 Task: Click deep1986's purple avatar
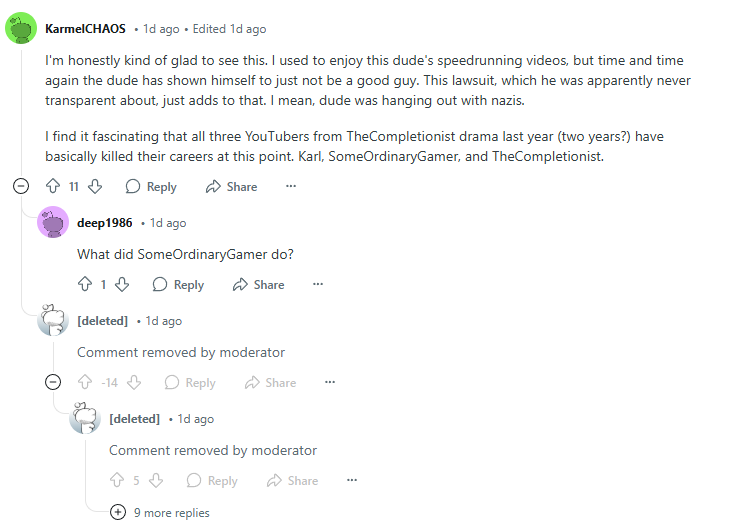pos(53,222)
